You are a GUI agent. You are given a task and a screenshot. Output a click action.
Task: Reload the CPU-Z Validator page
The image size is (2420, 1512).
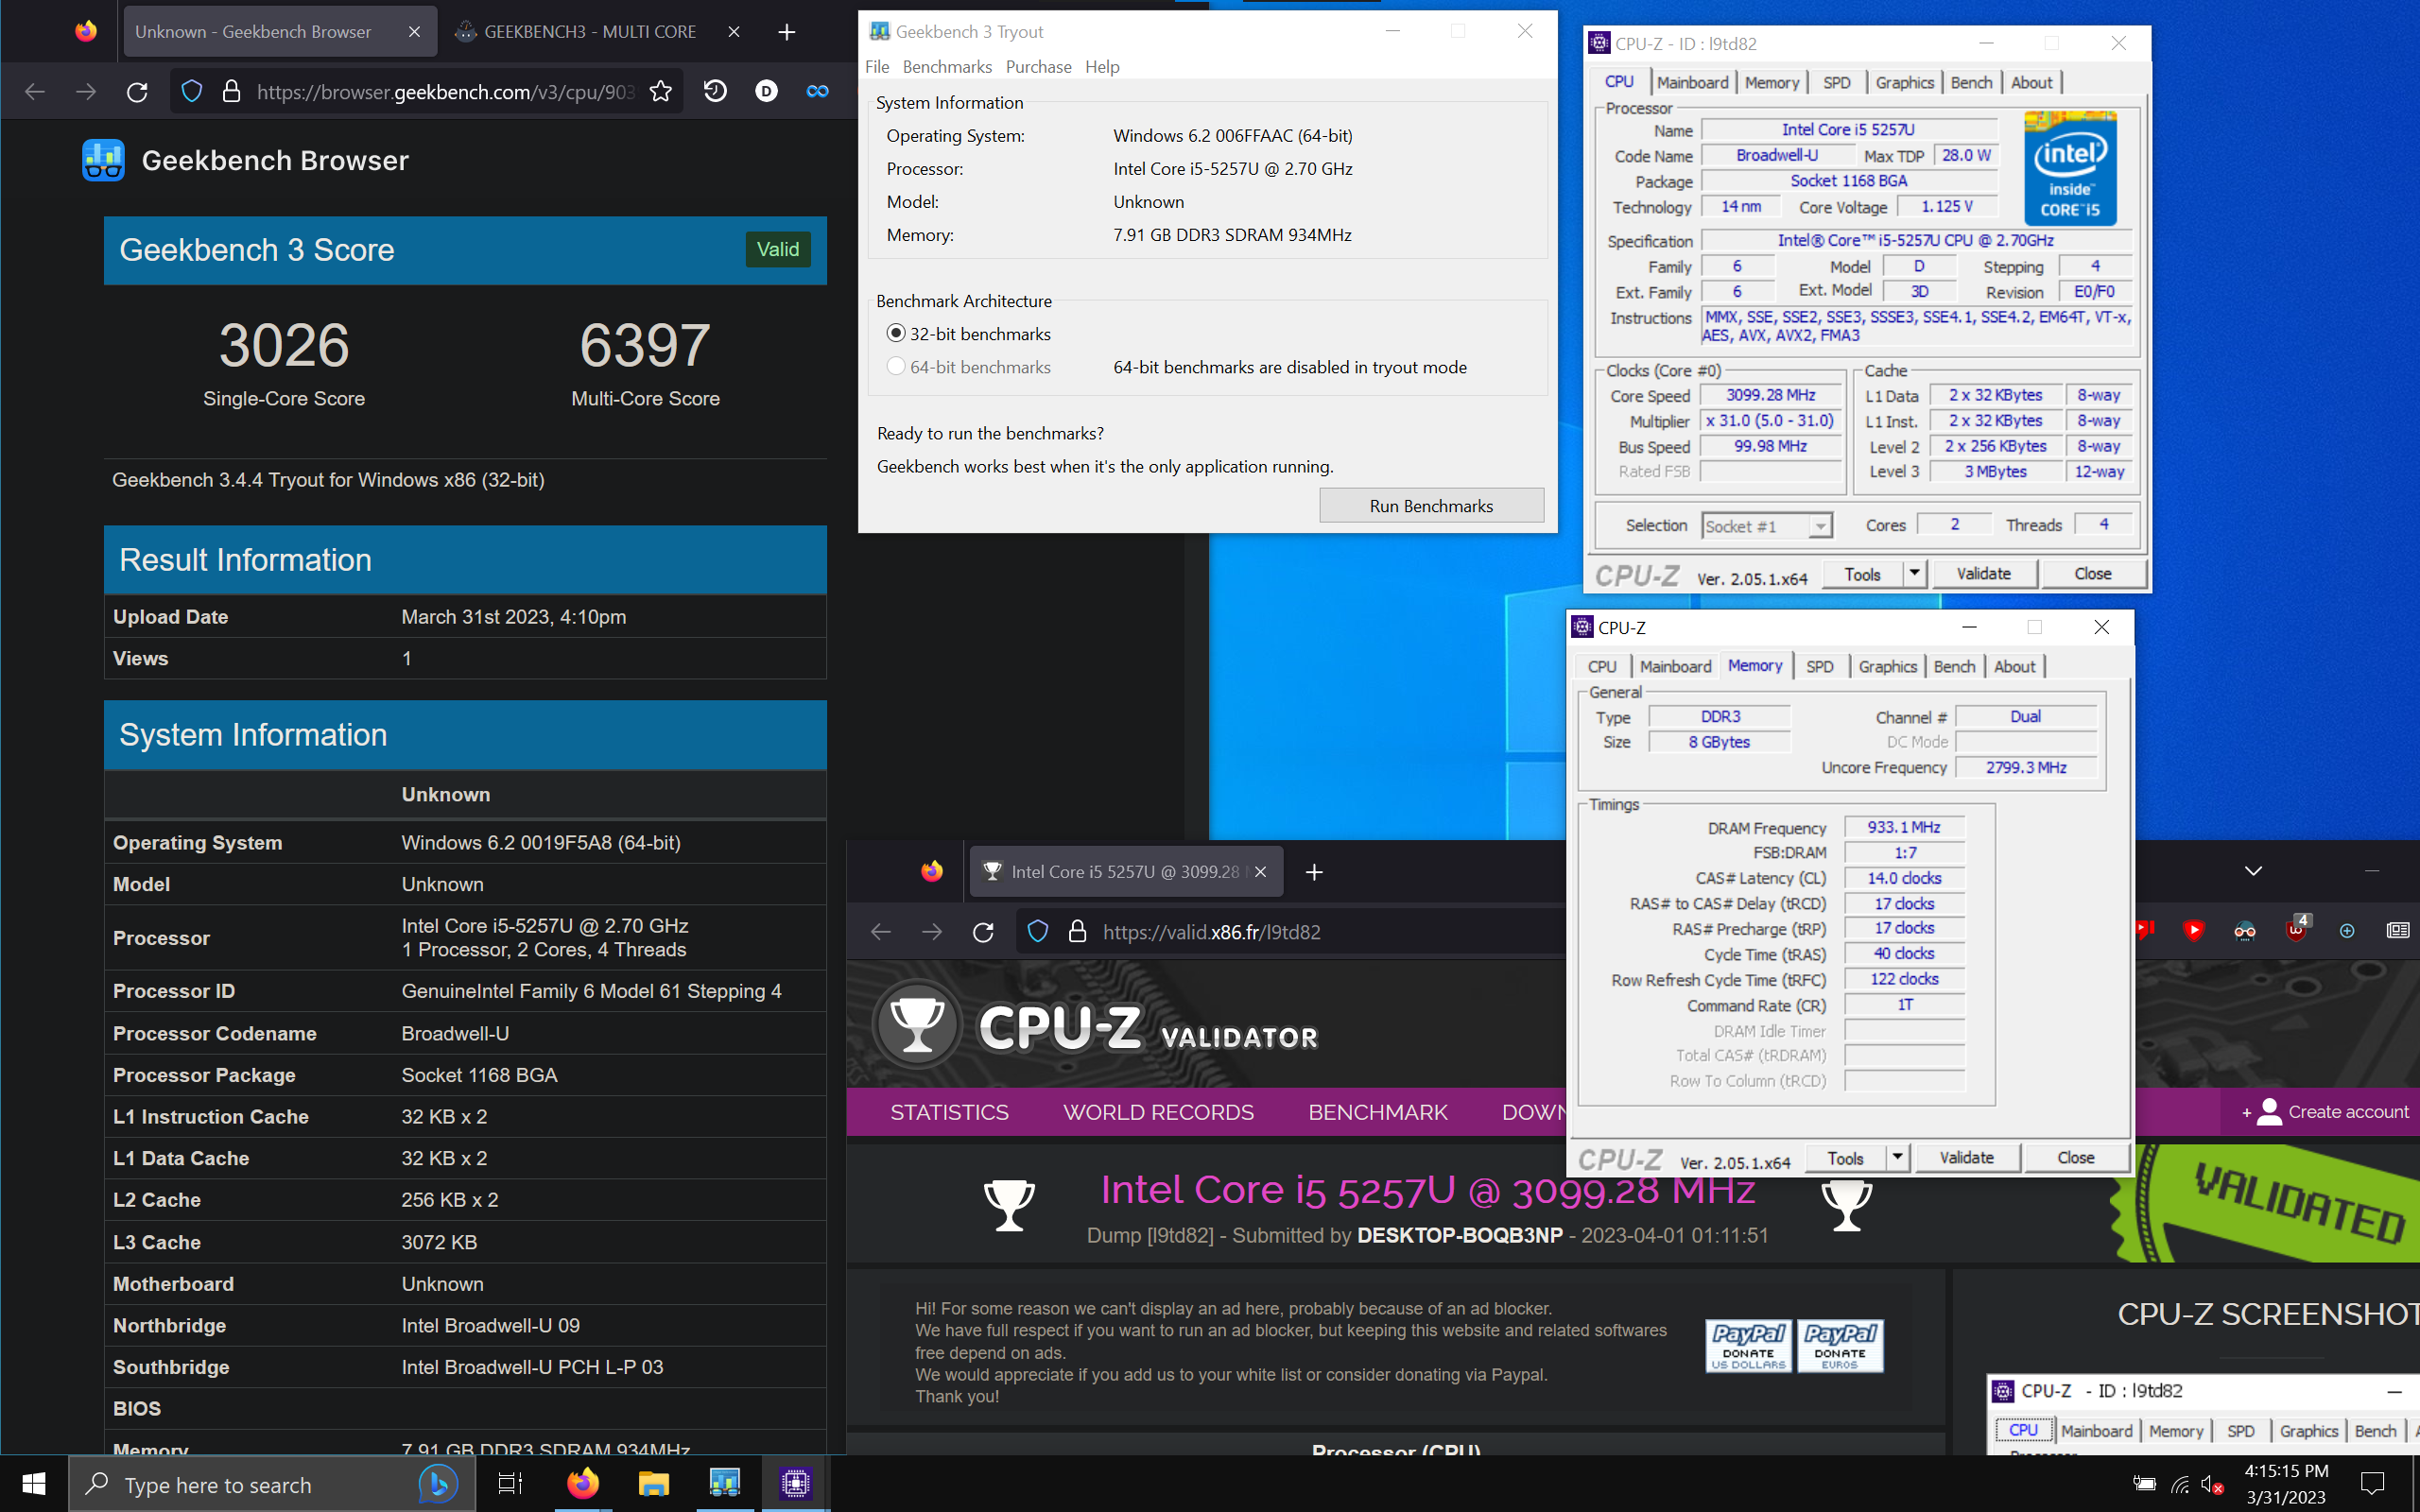(983, 932)
